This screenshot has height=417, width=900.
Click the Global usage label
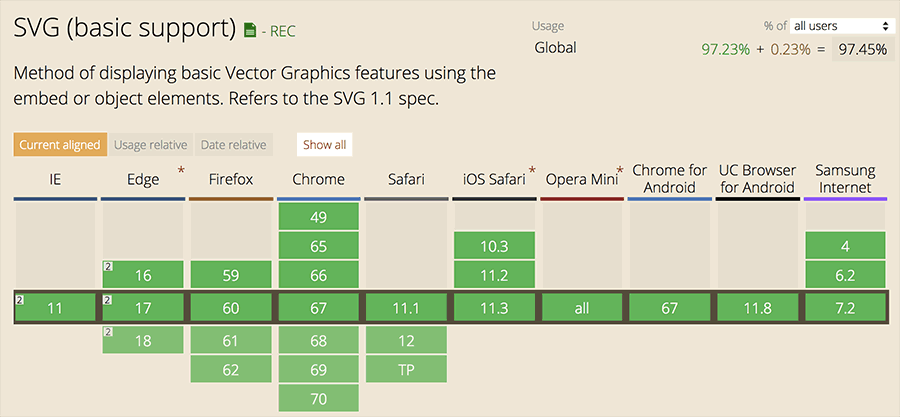(x=555, y=48)
